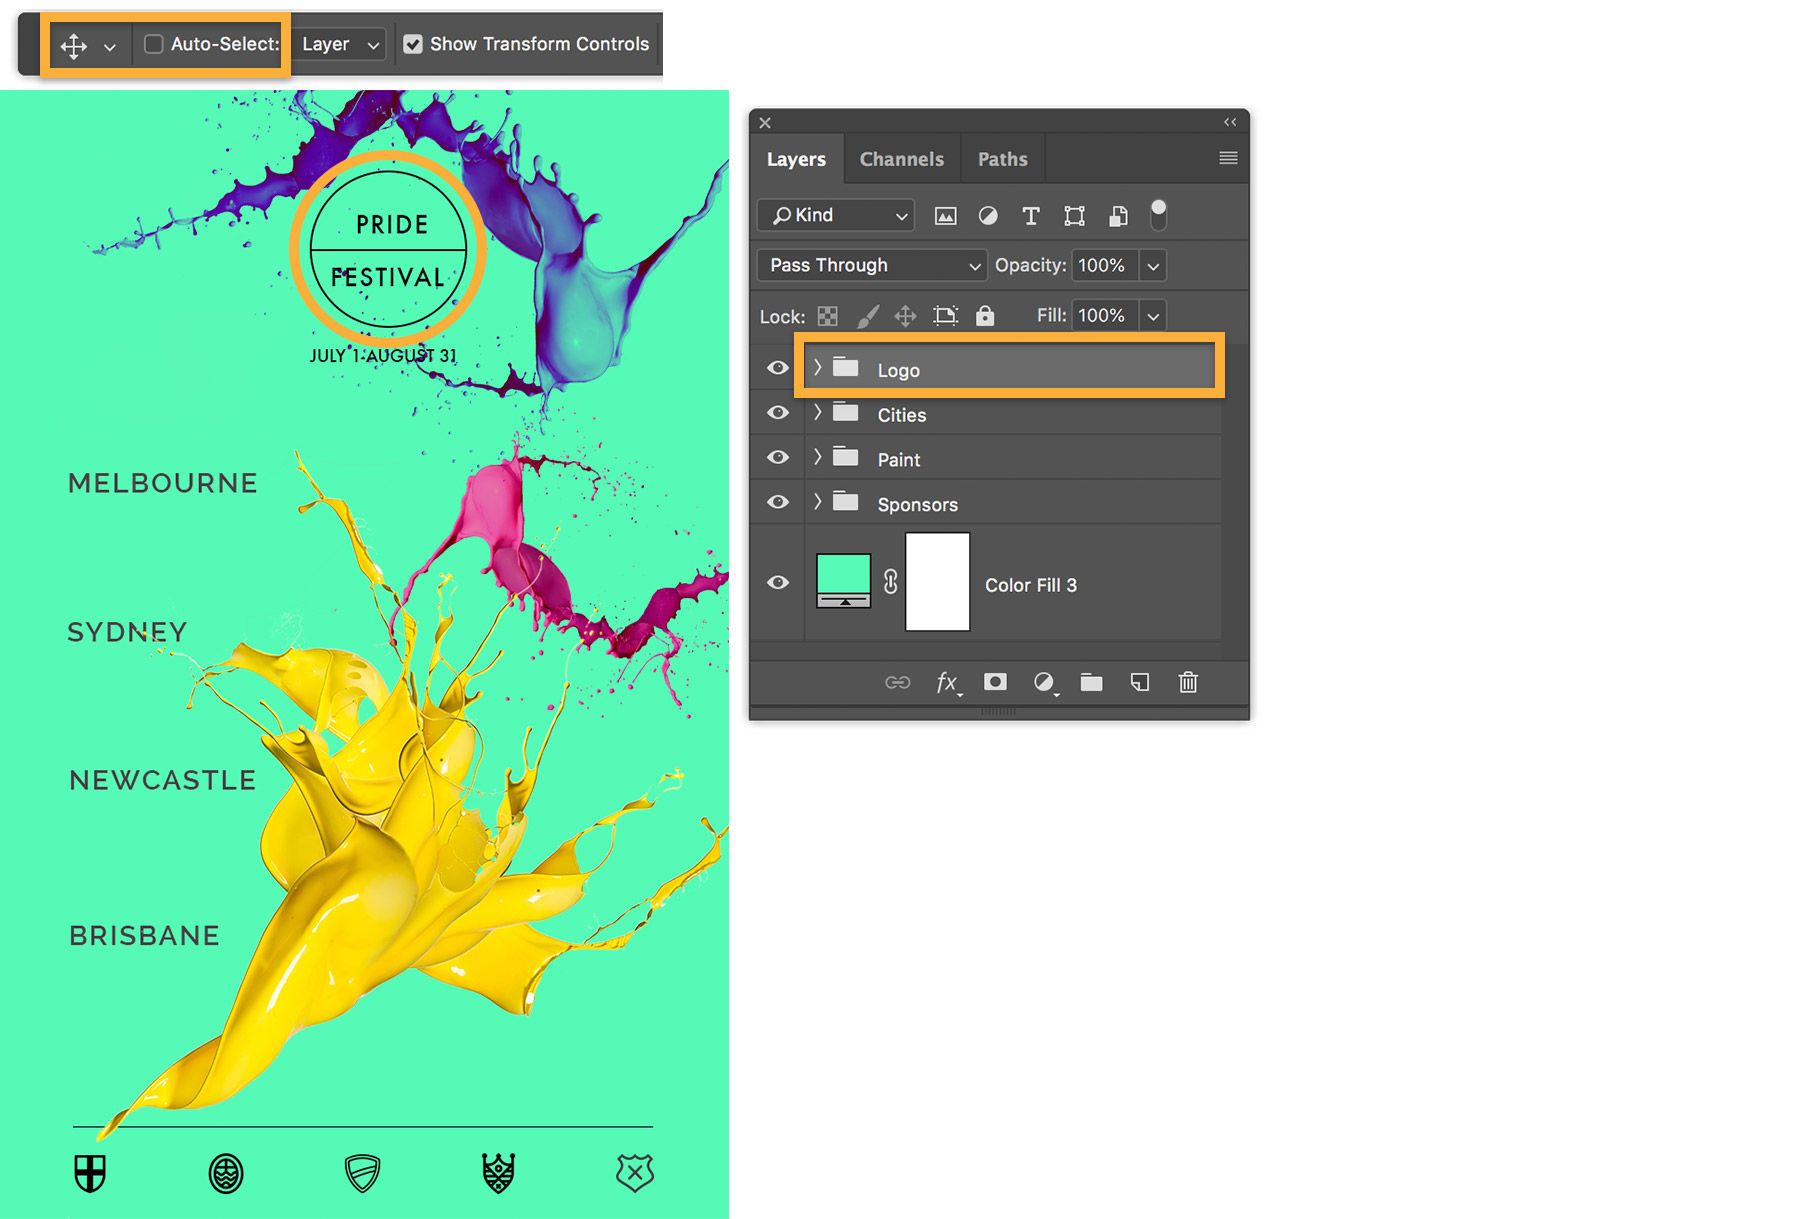Create a new layer group
This screenshot has width=1800, height=1219.
pos(1091,683)
